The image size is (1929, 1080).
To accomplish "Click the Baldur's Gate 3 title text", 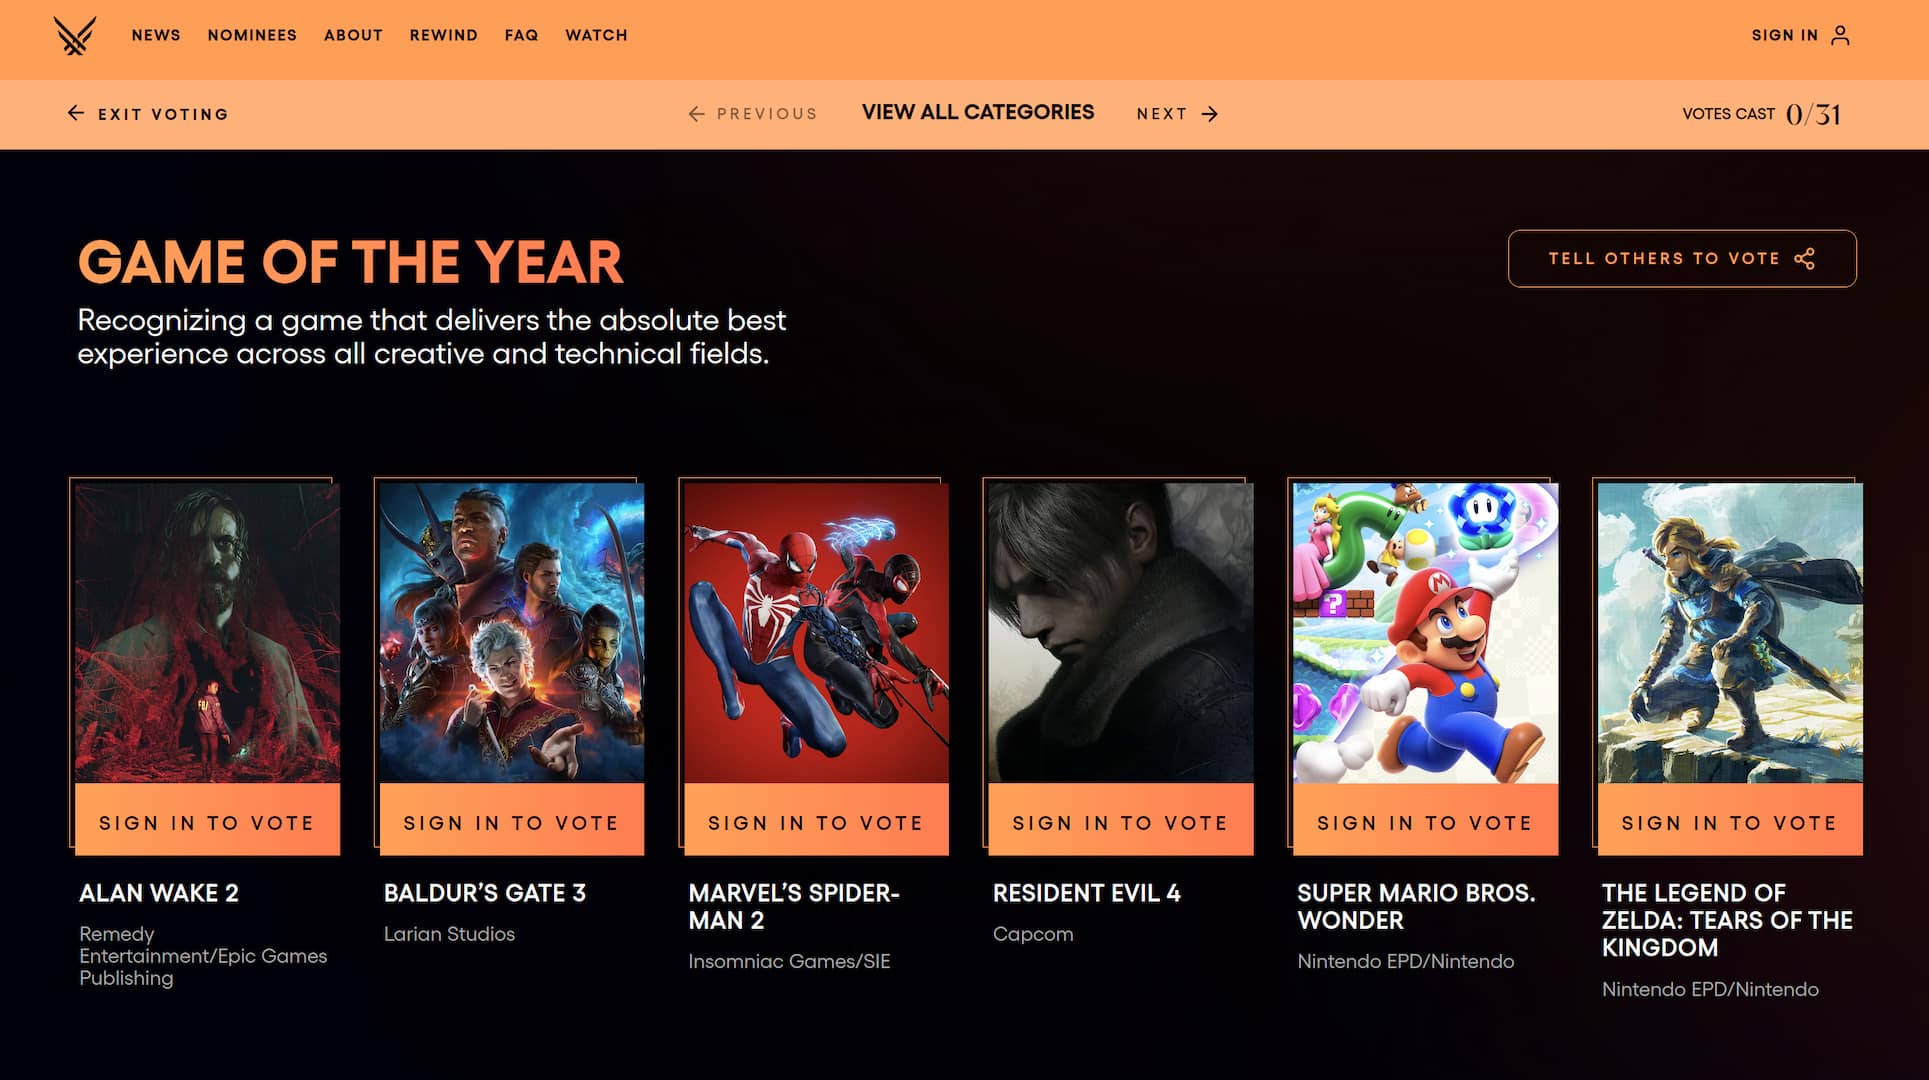I will tap(485, 893).
